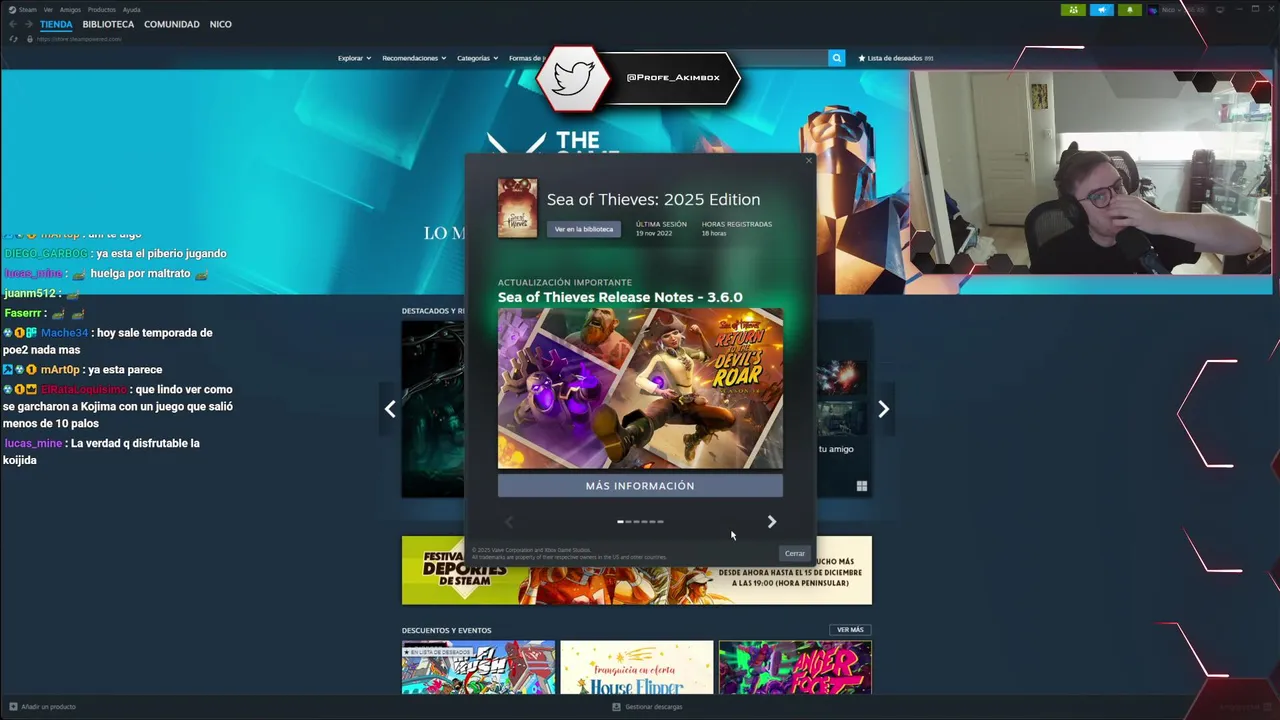Click the Twitter bird overlay icon
Viewport: 1280px width, 720px height.
point(573,77)
